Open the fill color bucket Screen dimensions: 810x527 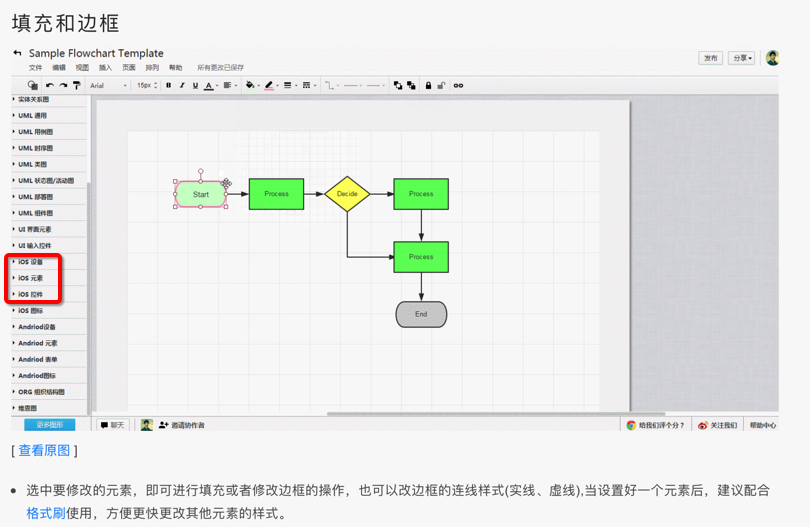click(252, 85)
